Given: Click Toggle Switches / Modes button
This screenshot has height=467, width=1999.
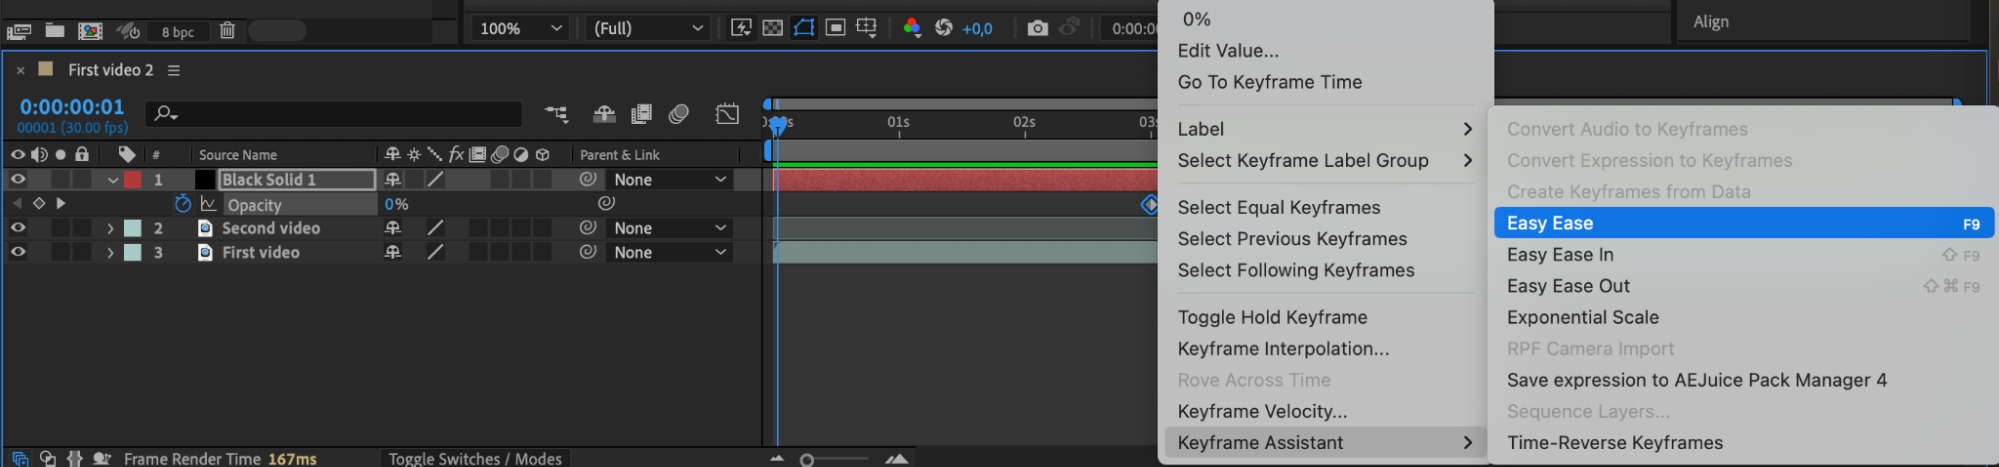Looking at the screenshot, I should (x=475, y=458).
